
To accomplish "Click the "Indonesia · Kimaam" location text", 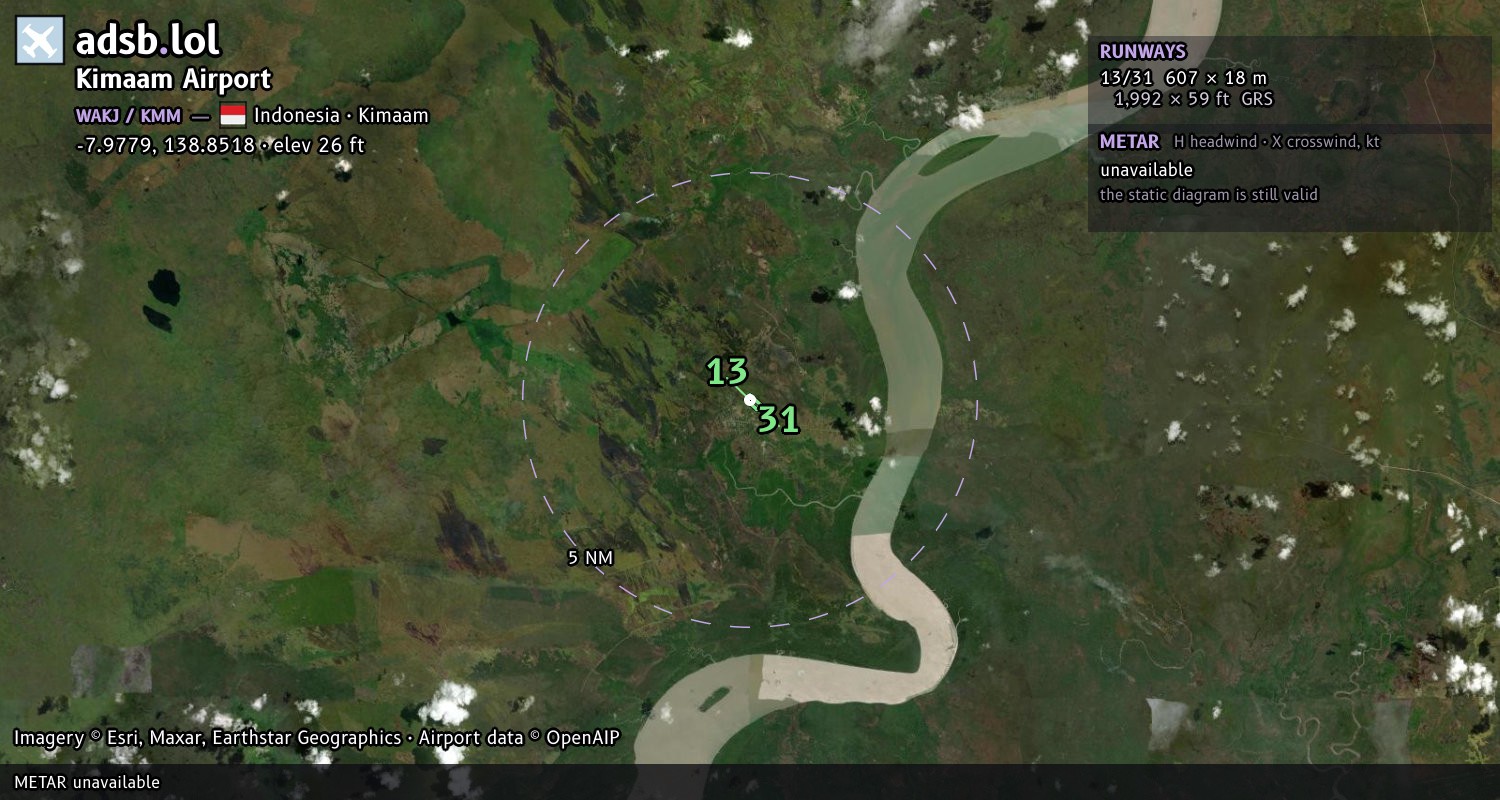I will point(341,115).
